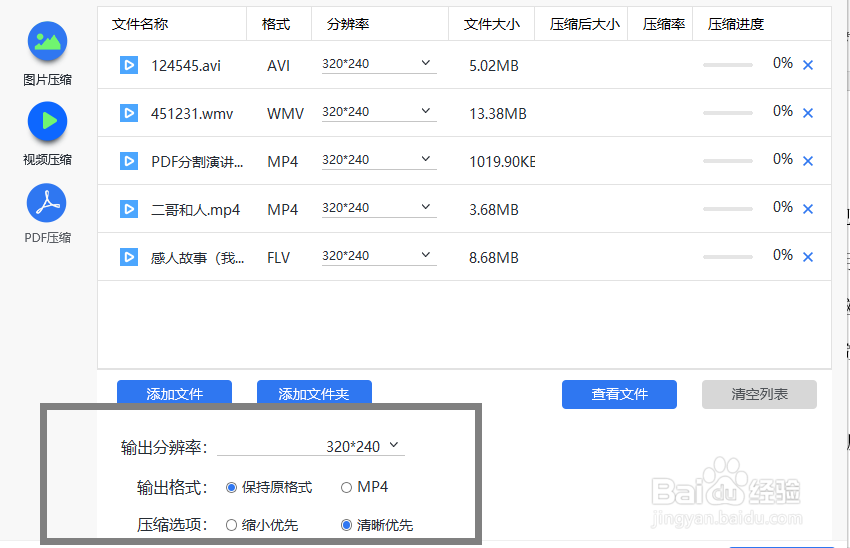Click the play icon for PDF分割演讲 row

click(129, 161)
